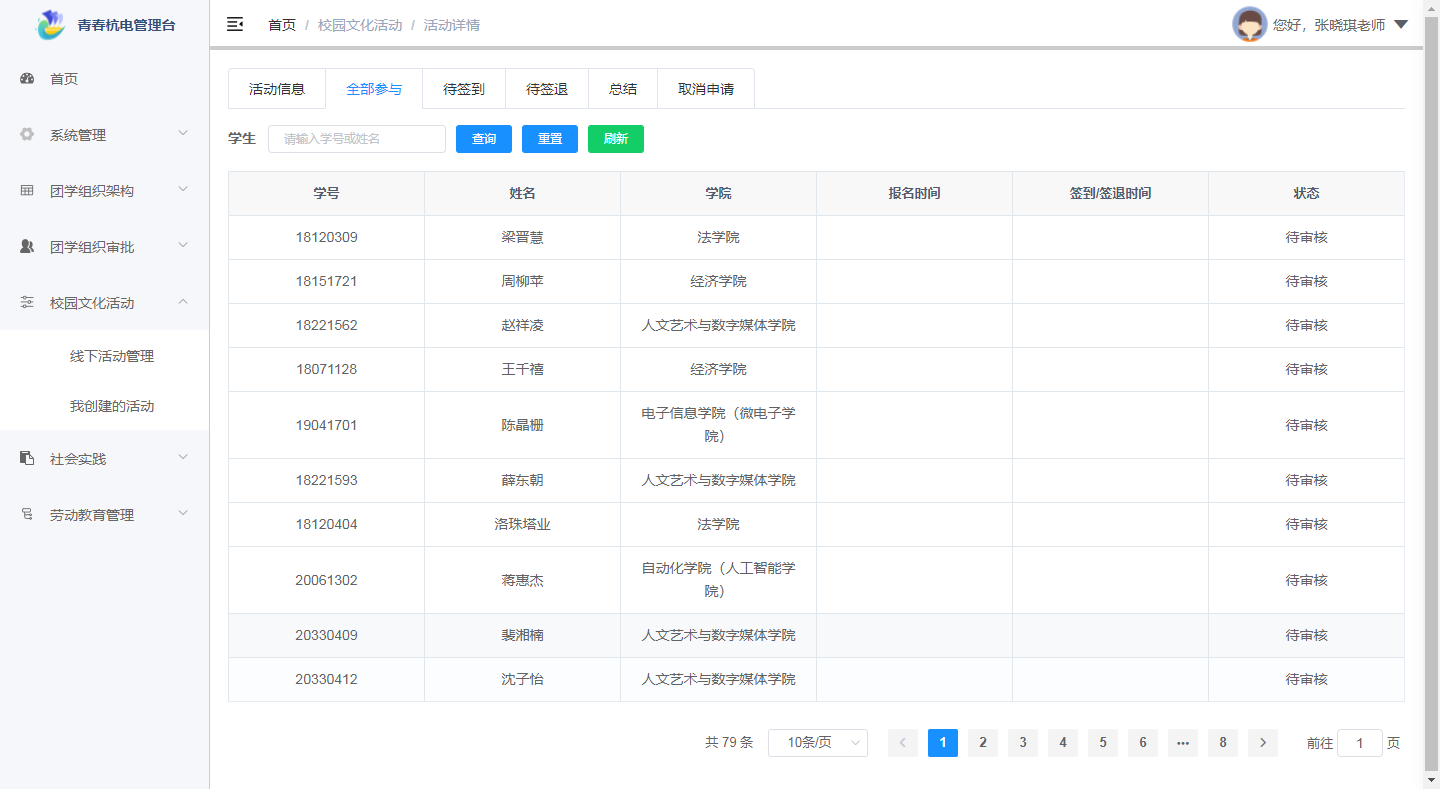Expand the 社会实践 menu chevron

183,457
